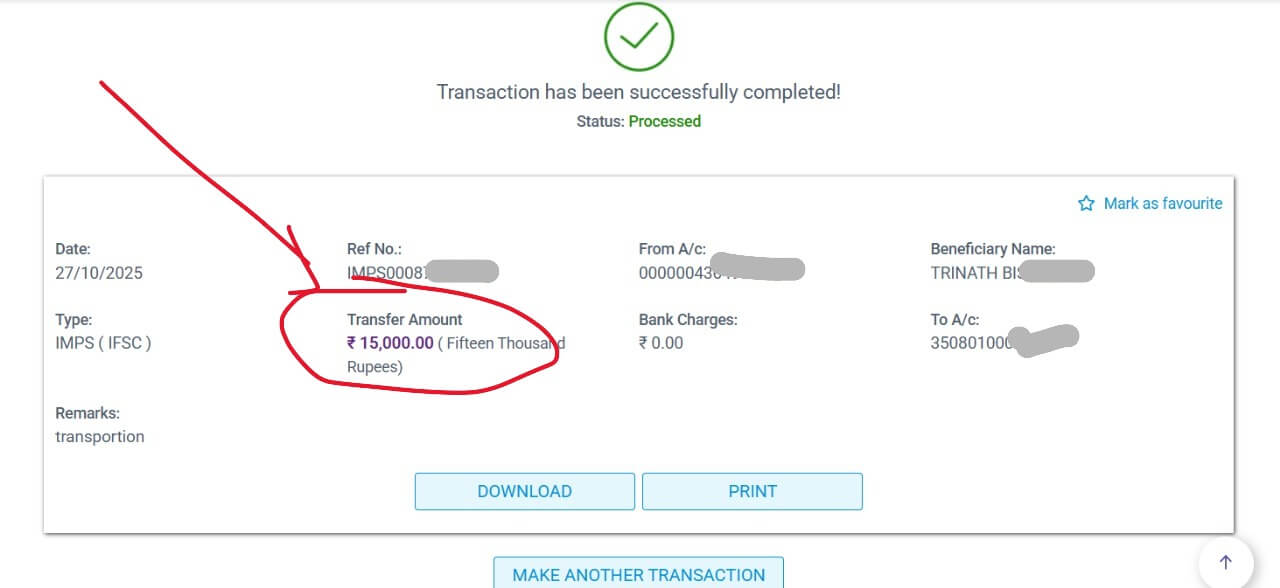Image resolution: width=1280 pixels, height=588 pixels.
Task: Select the IMPS reference number text
Action: 410,270
